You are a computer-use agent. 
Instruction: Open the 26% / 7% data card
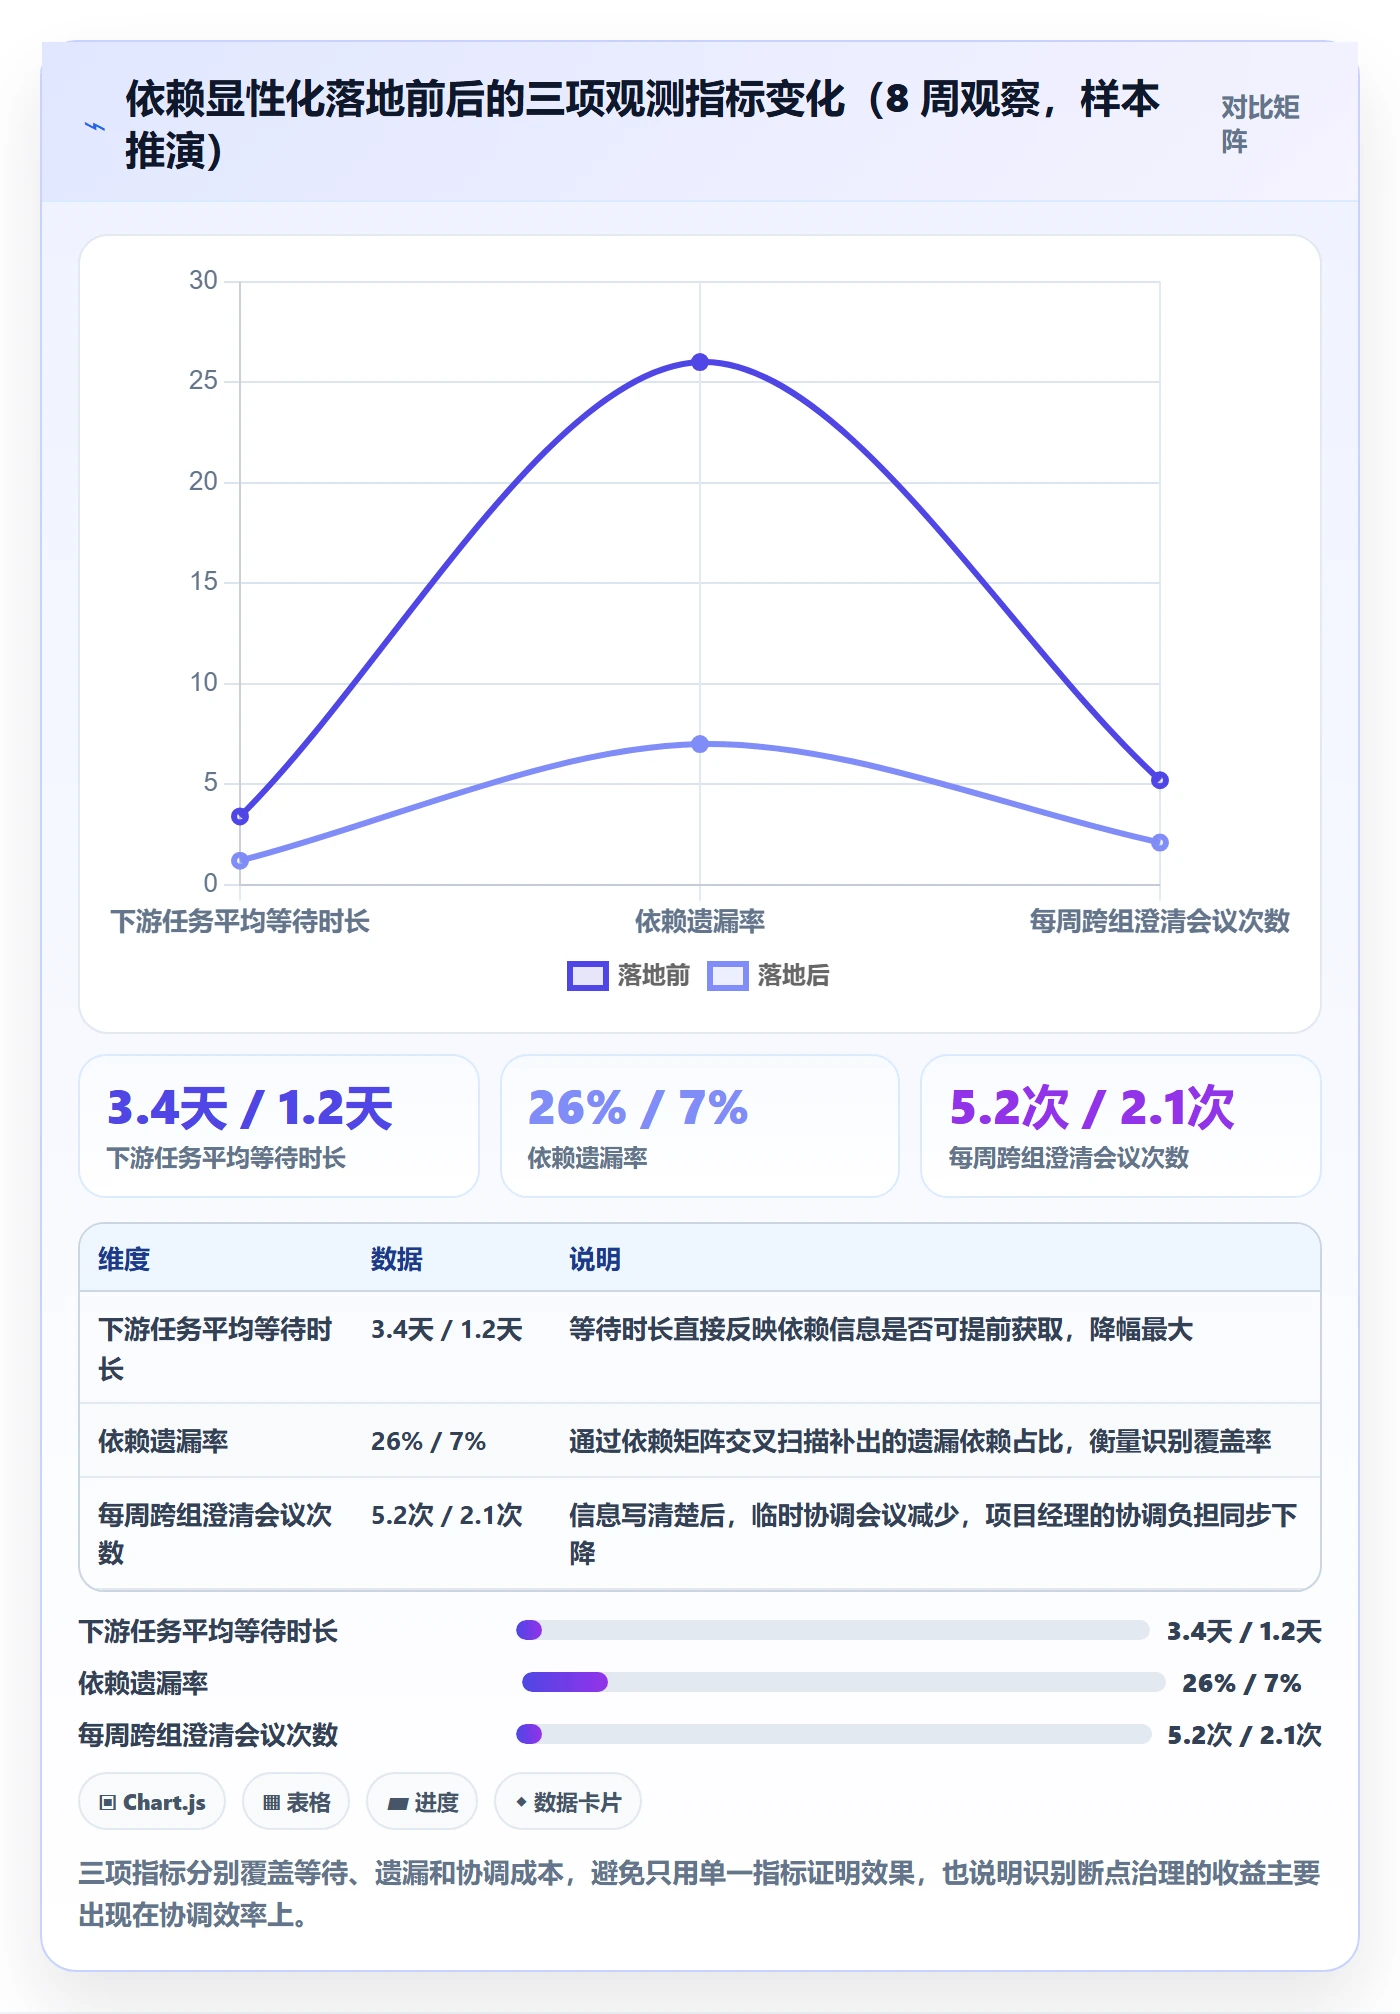(700, 1126)
